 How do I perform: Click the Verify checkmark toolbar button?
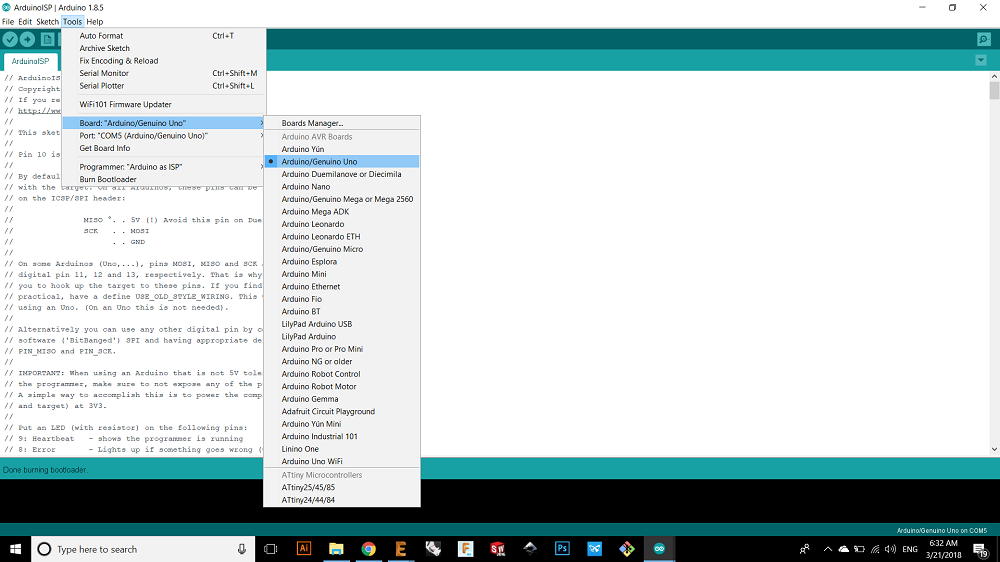coord(10,40)
